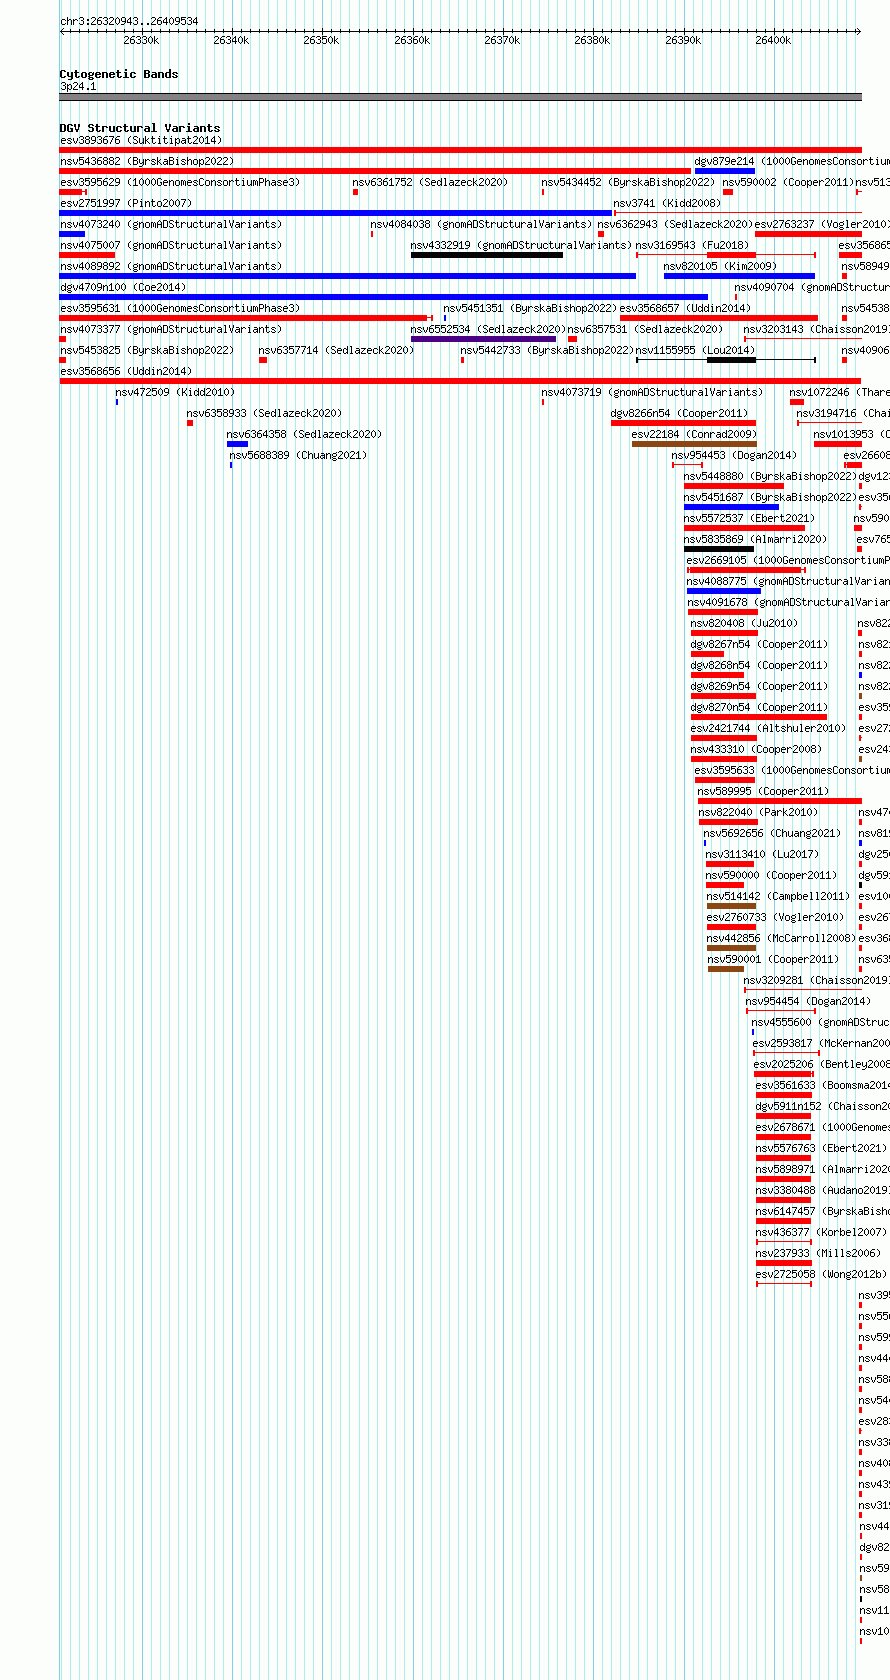890x1680 pixels.
Task: Open nsv6361752 (Sedlazeck2020) variant
Action: (430, 183)
